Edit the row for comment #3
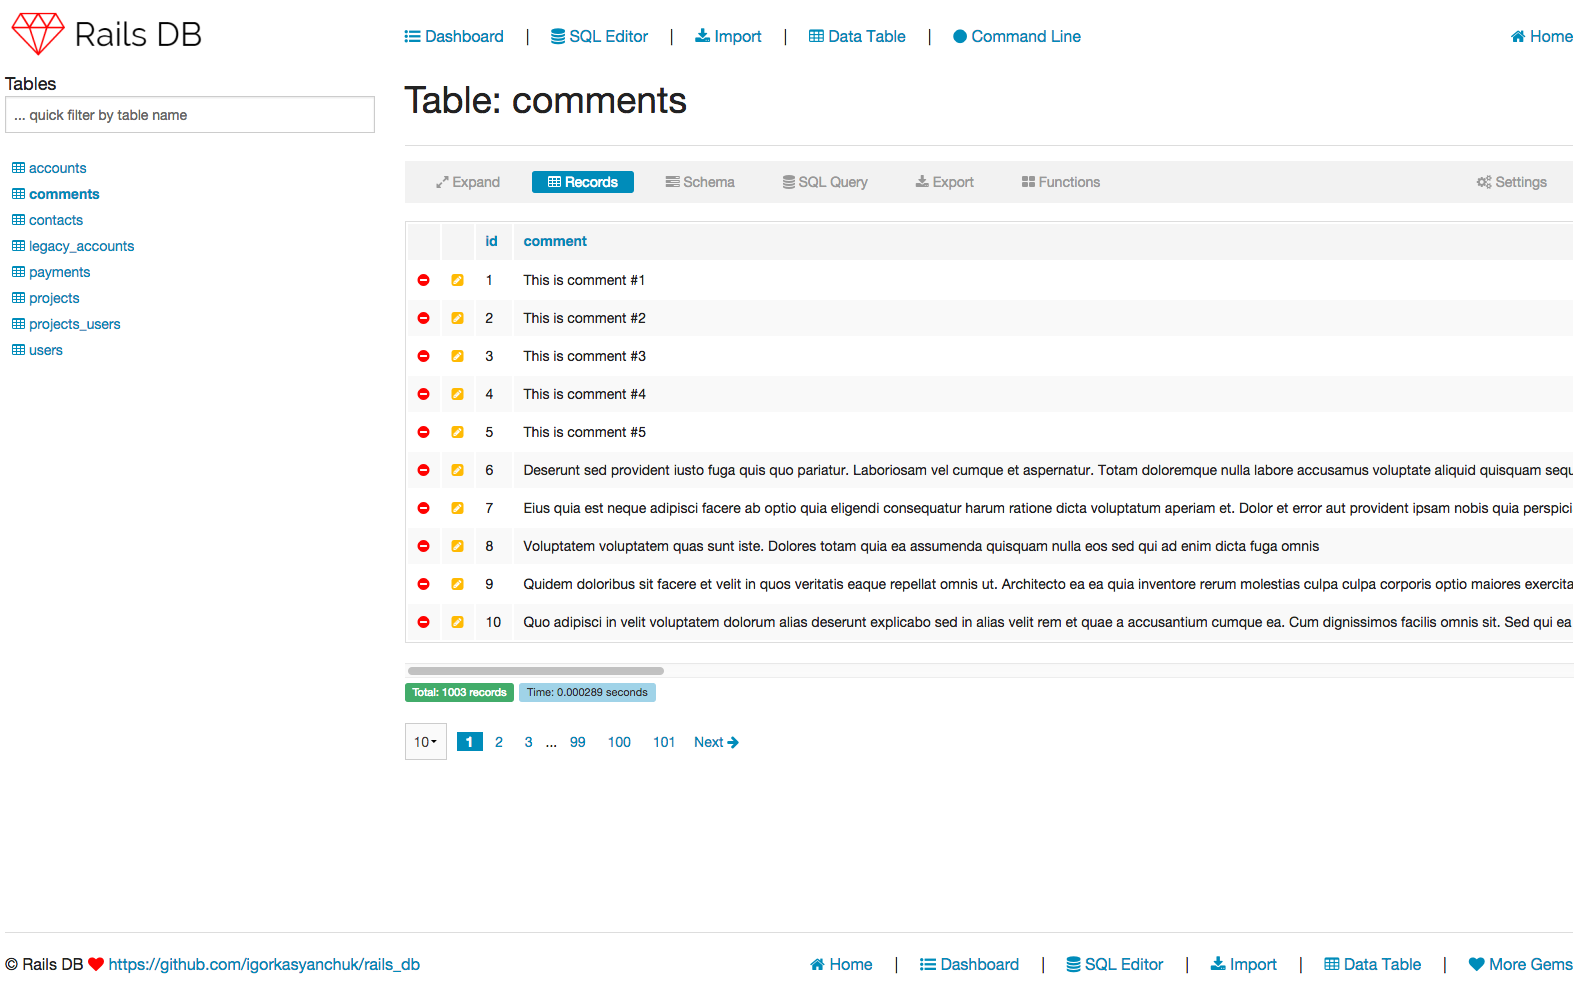 coord(457,356)
